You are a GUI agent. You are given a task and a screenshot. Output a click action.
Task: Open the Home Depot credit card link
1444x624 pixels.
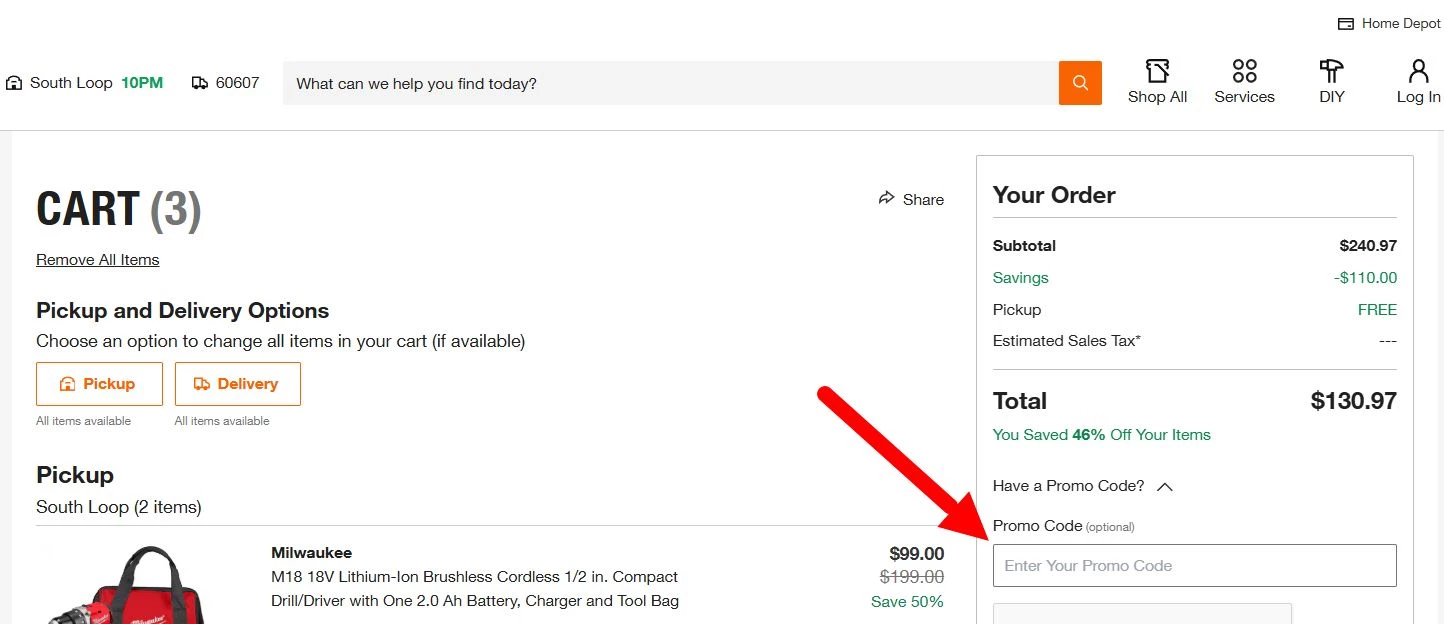tap(1390, 23)
